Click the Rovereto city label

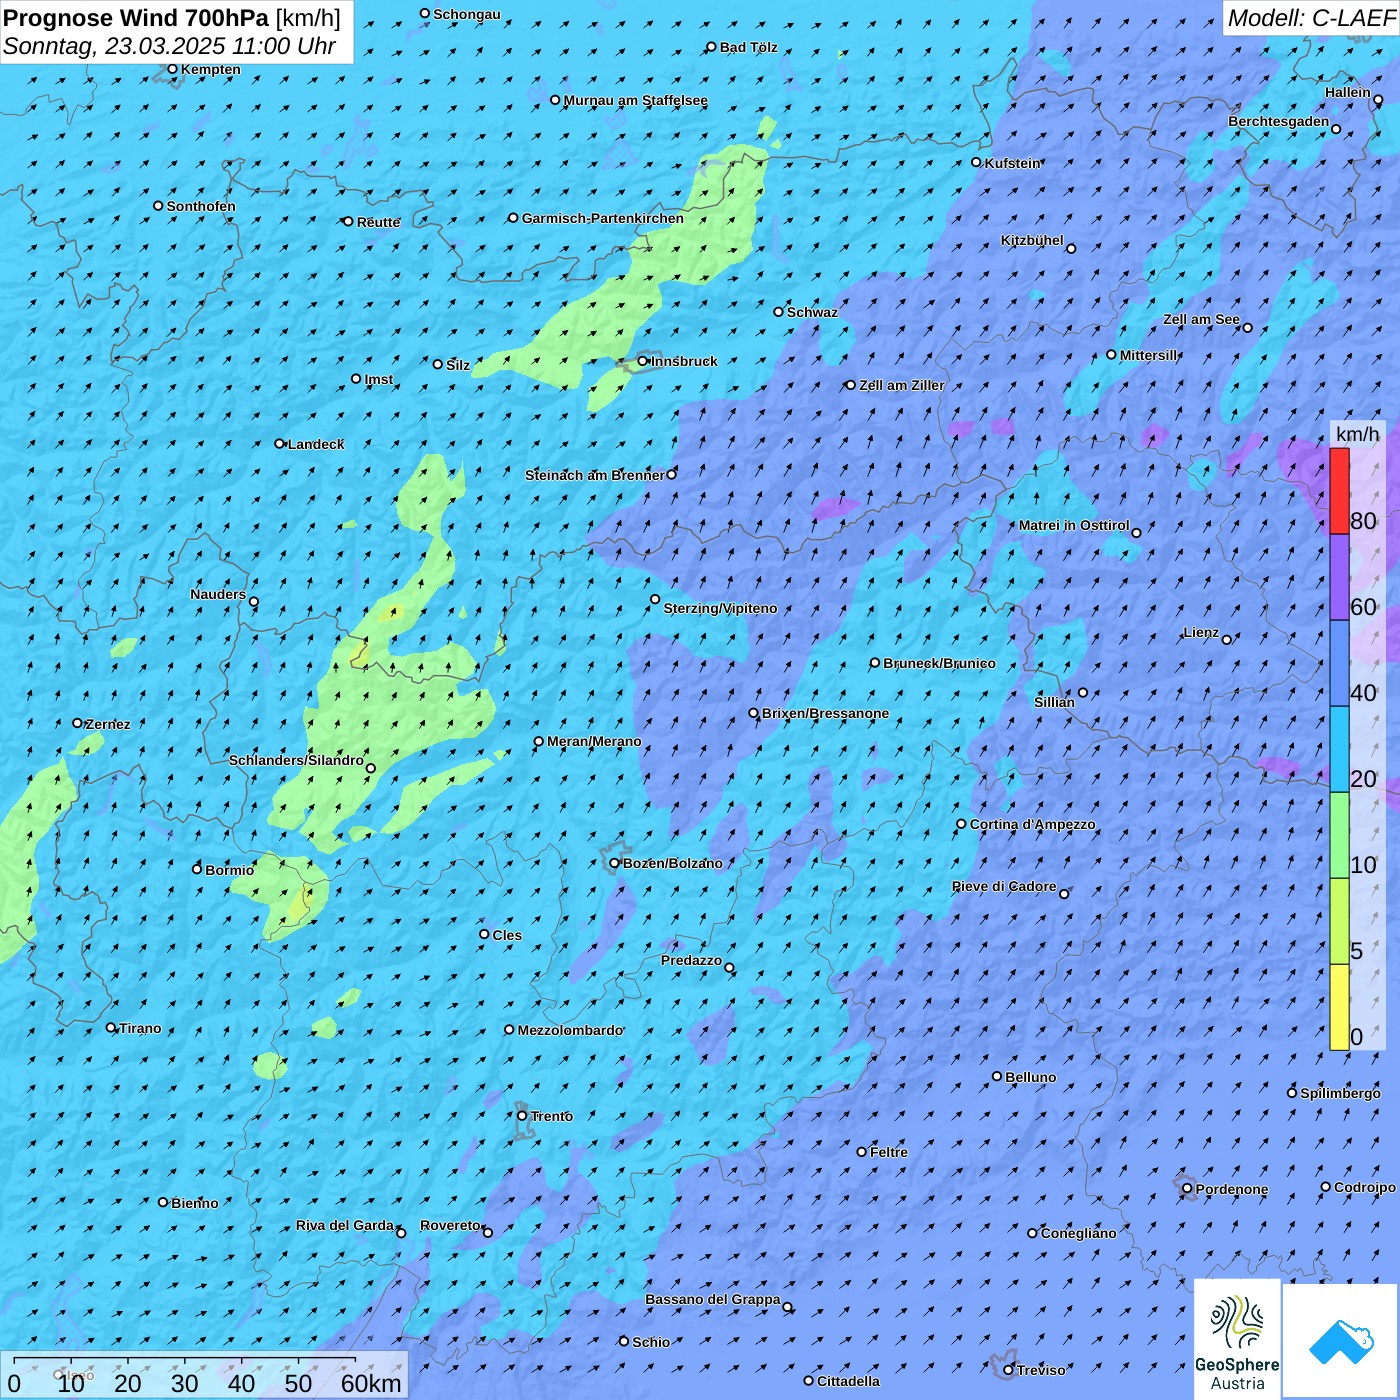(x=450, y=1225)
